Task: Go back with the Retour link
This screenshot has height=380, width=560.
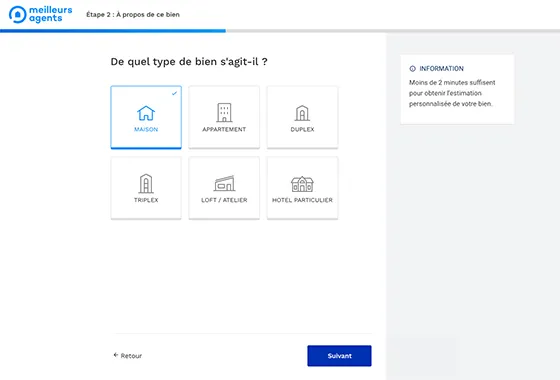Action: point(128,356)
